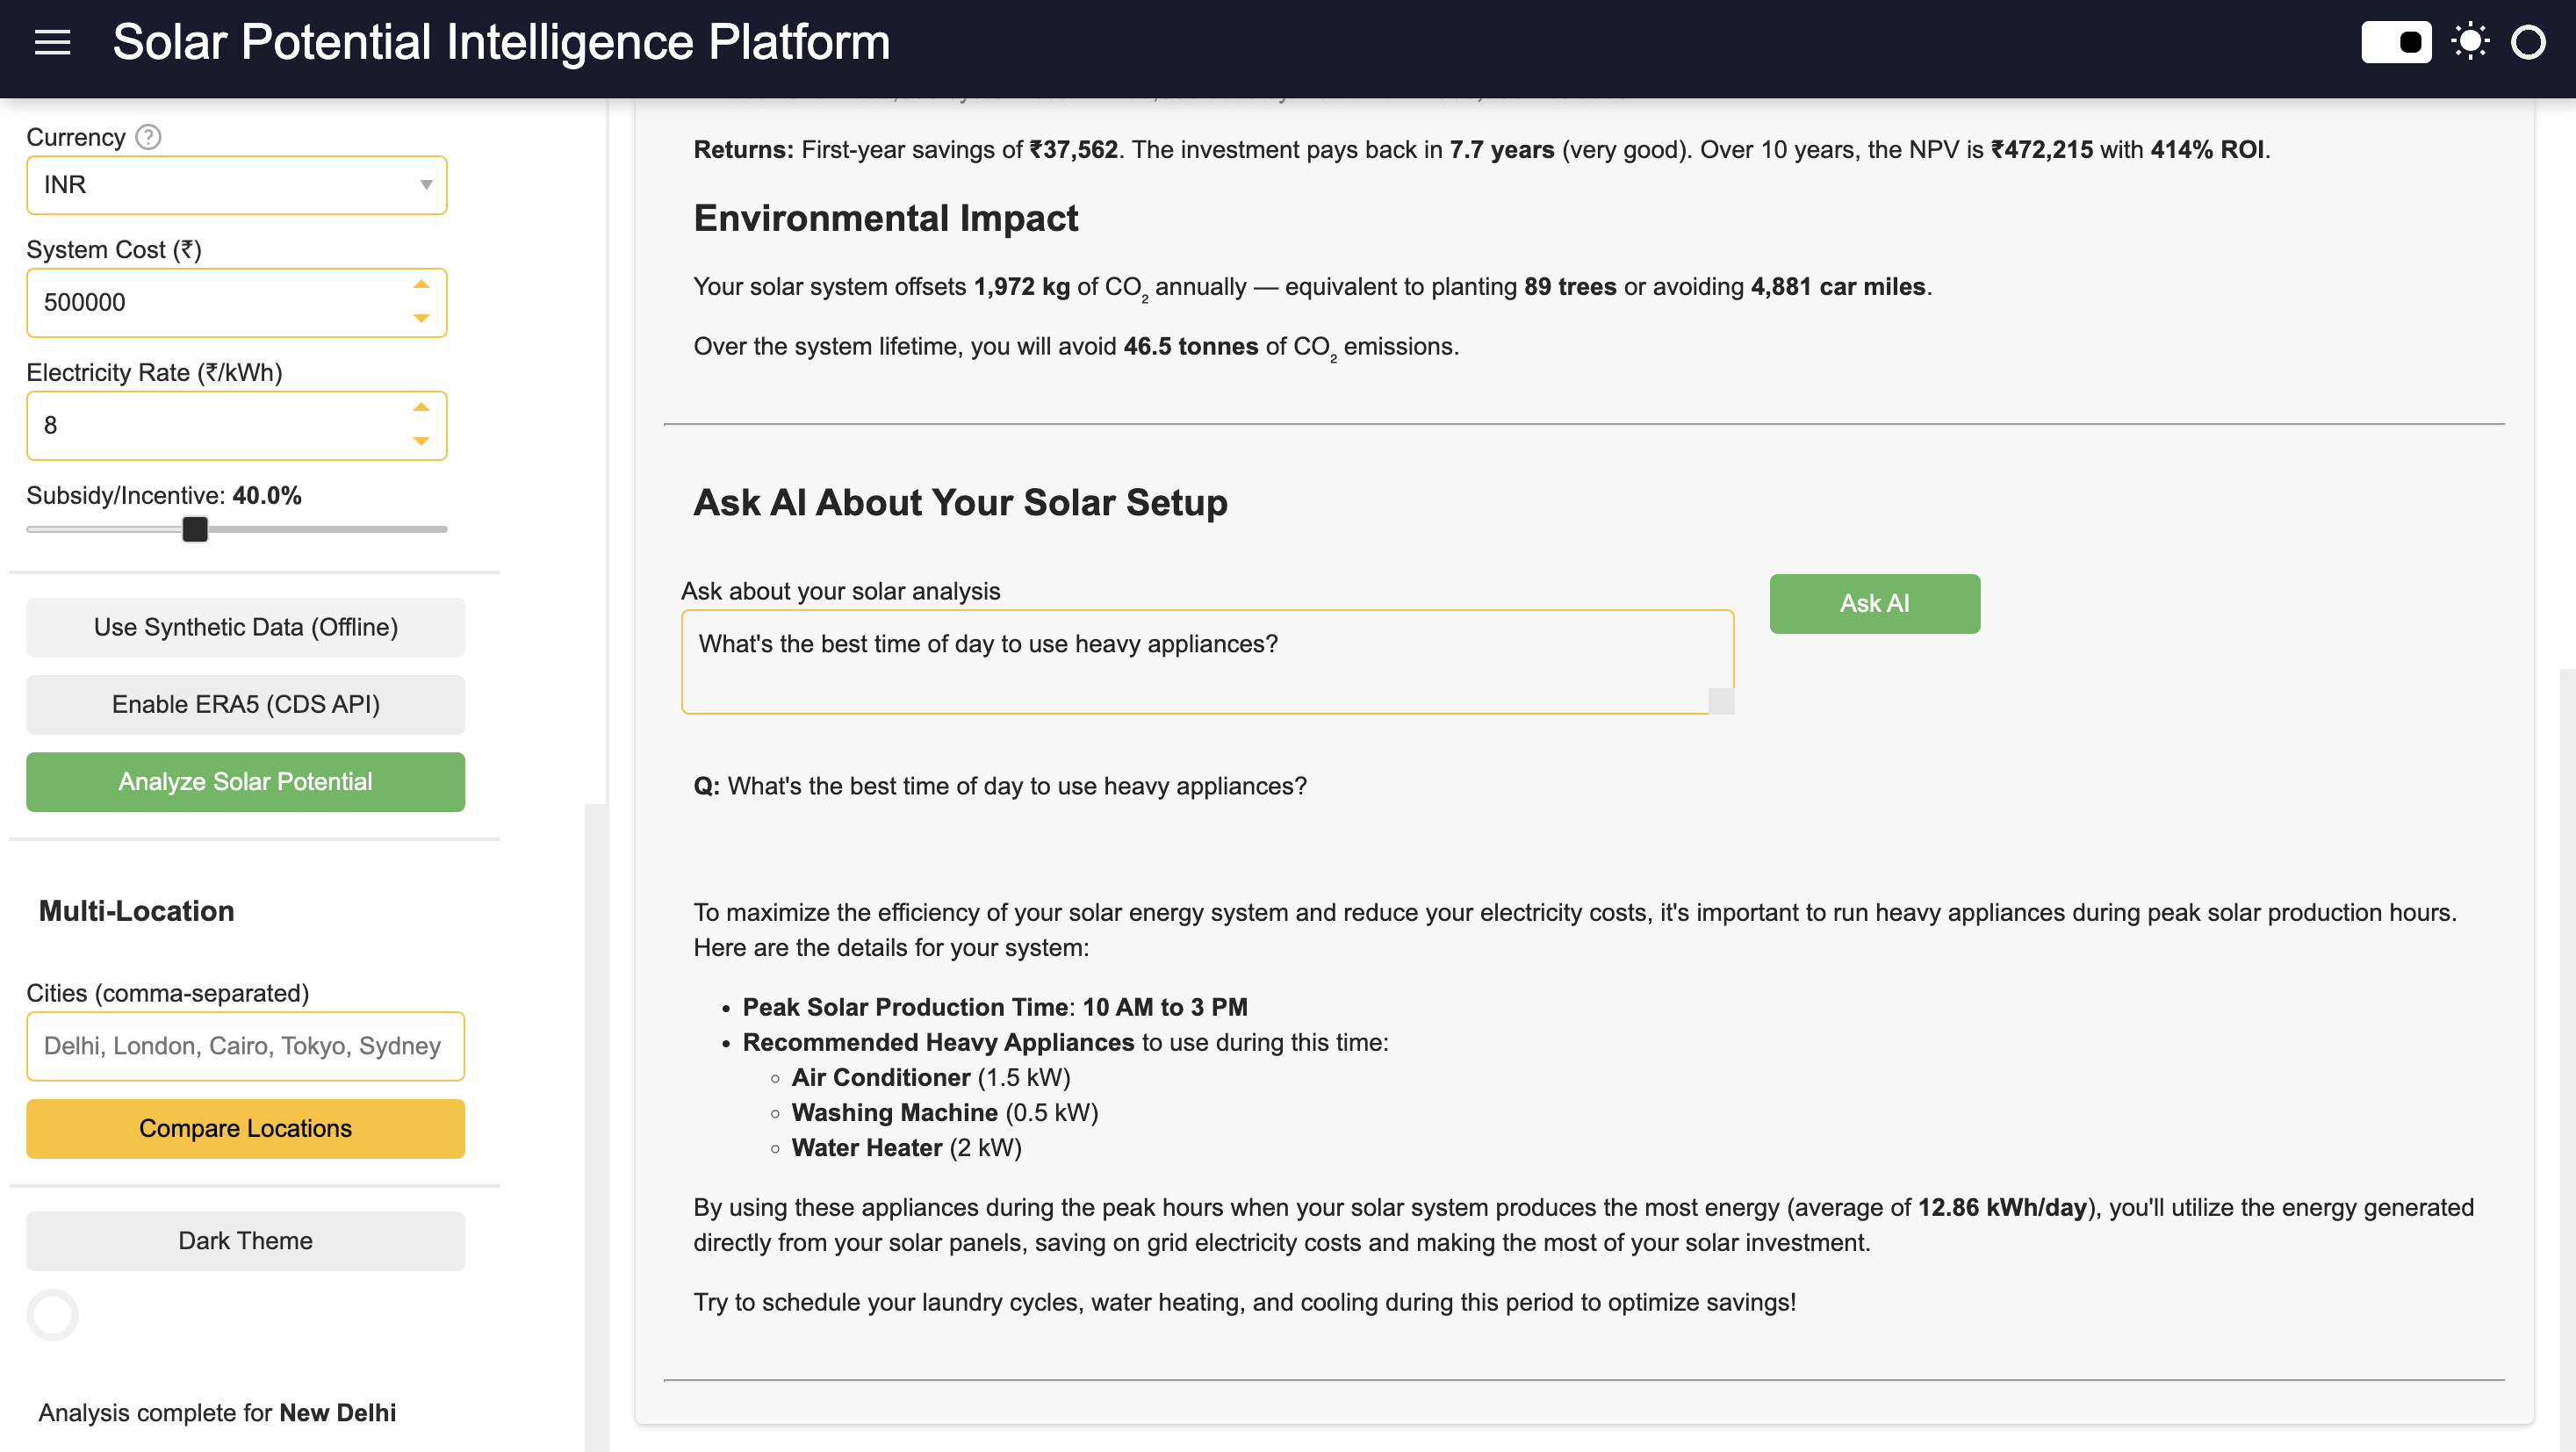The height and width of the screenshot is (1452, 2576).
Task: Click the Cities comma-separated input field
Action: point(245,1046)
